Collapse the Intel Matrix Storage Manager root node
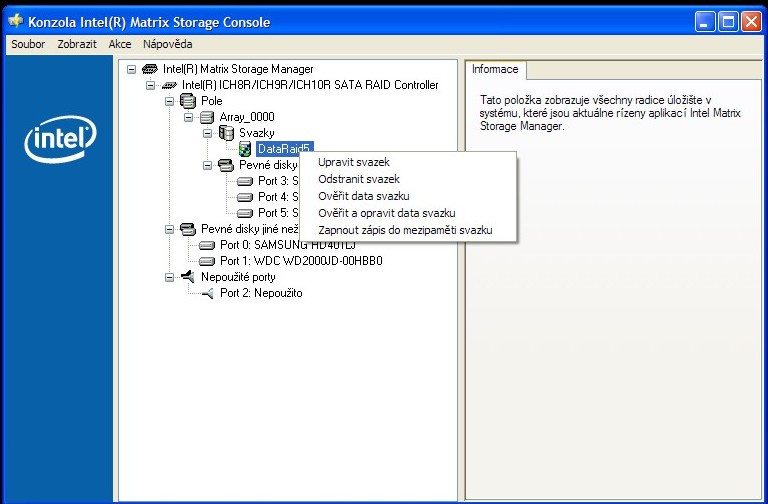Image resolution: width=768 pixels, height=504 pixels. [x=132, y=69]
